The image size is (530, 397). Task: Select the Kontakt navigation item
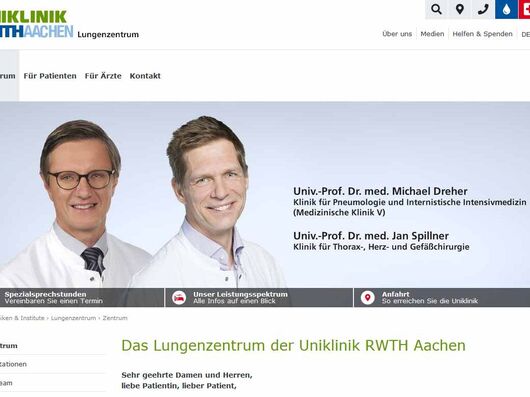pyautogui.click(x=145, y=76)
